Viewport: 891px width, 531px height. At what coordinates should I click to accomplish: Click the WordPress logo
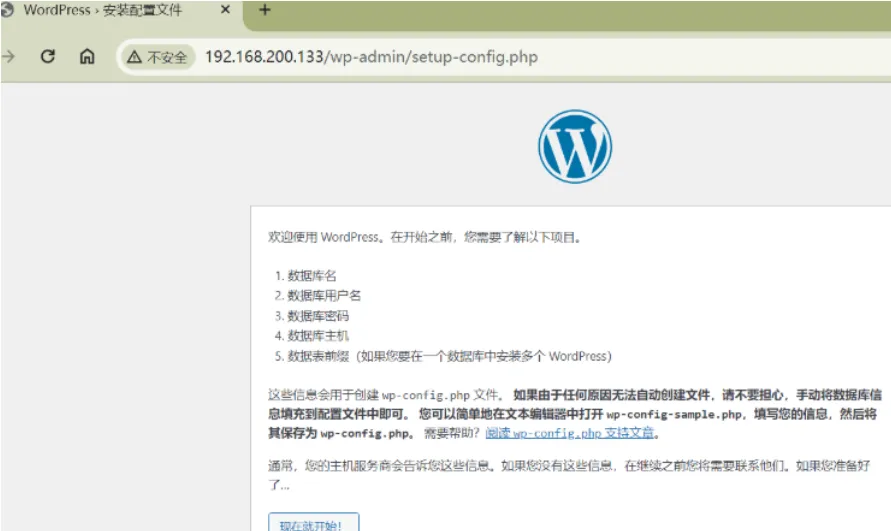coord(574,146)
